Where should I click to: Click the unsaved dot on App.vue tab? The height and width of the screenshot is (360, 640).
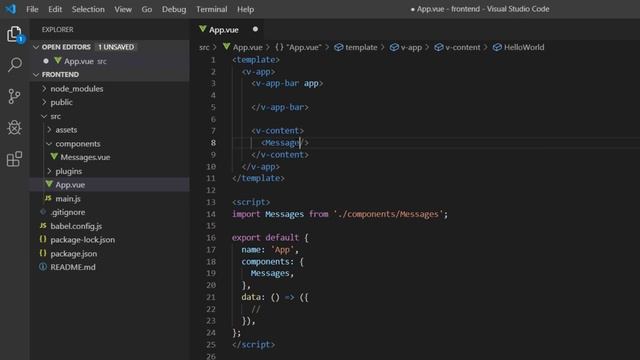coord(255,29)
